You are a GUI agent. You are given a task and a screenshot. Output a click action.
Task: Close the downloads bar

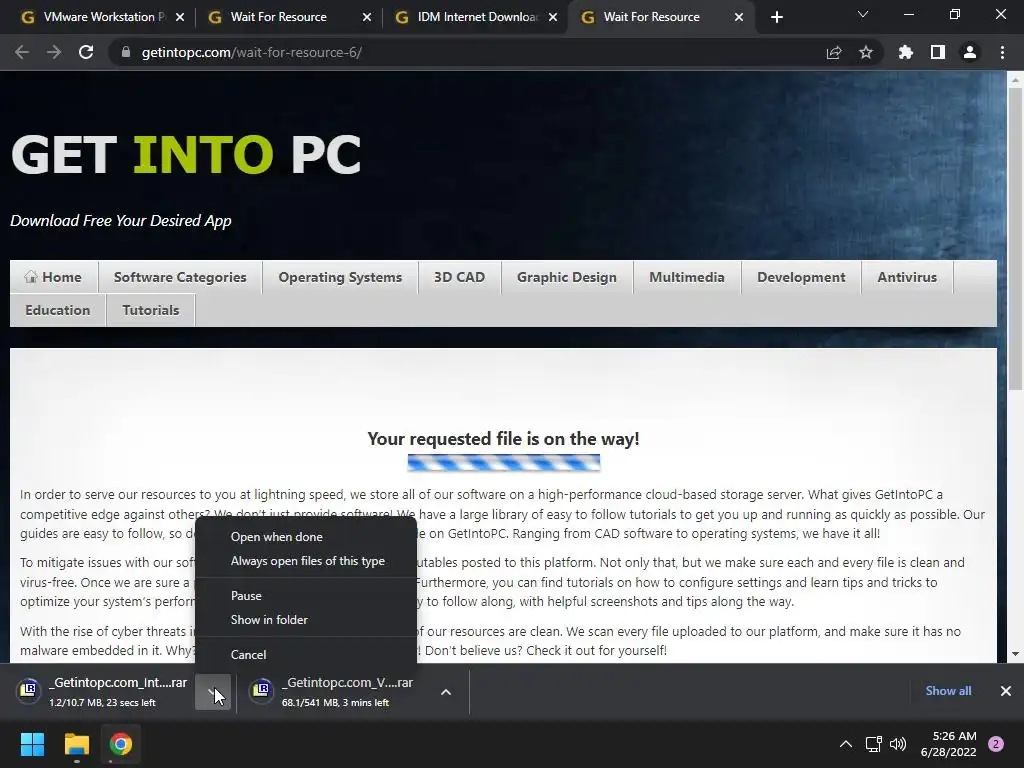click(1006, 690)
